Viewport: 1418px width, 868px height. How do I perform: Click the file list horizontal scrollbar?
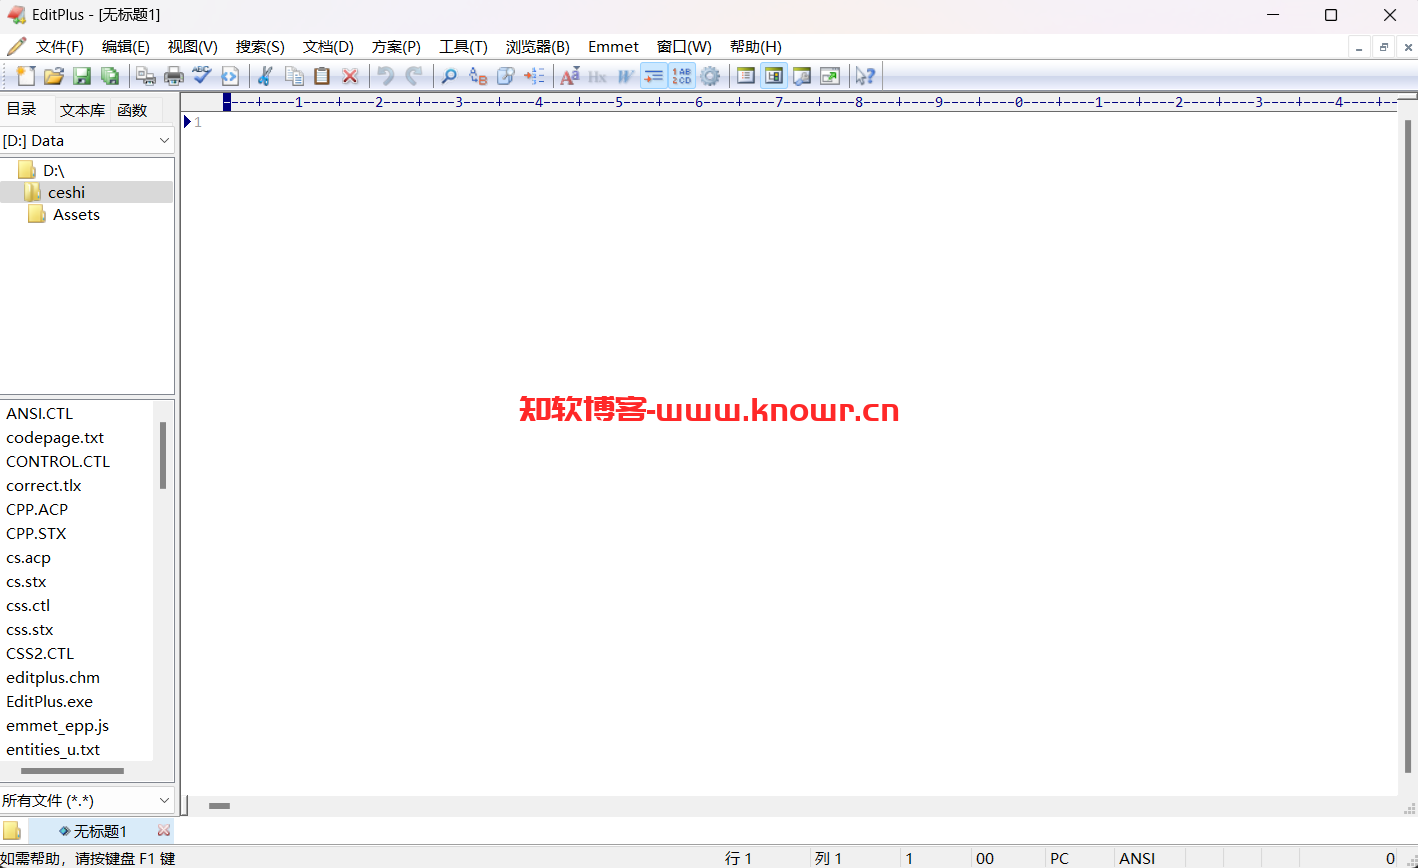[x=72, y=771]
